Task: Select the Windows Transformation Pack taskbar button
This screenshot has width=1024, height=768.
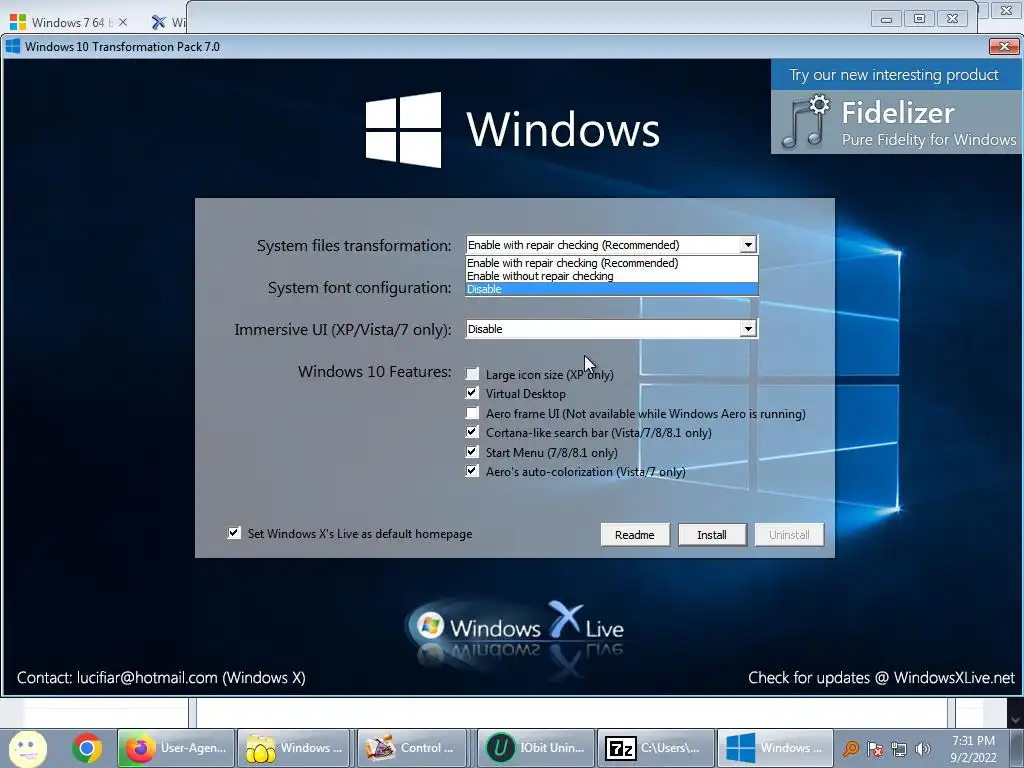Action: (775, 748)
